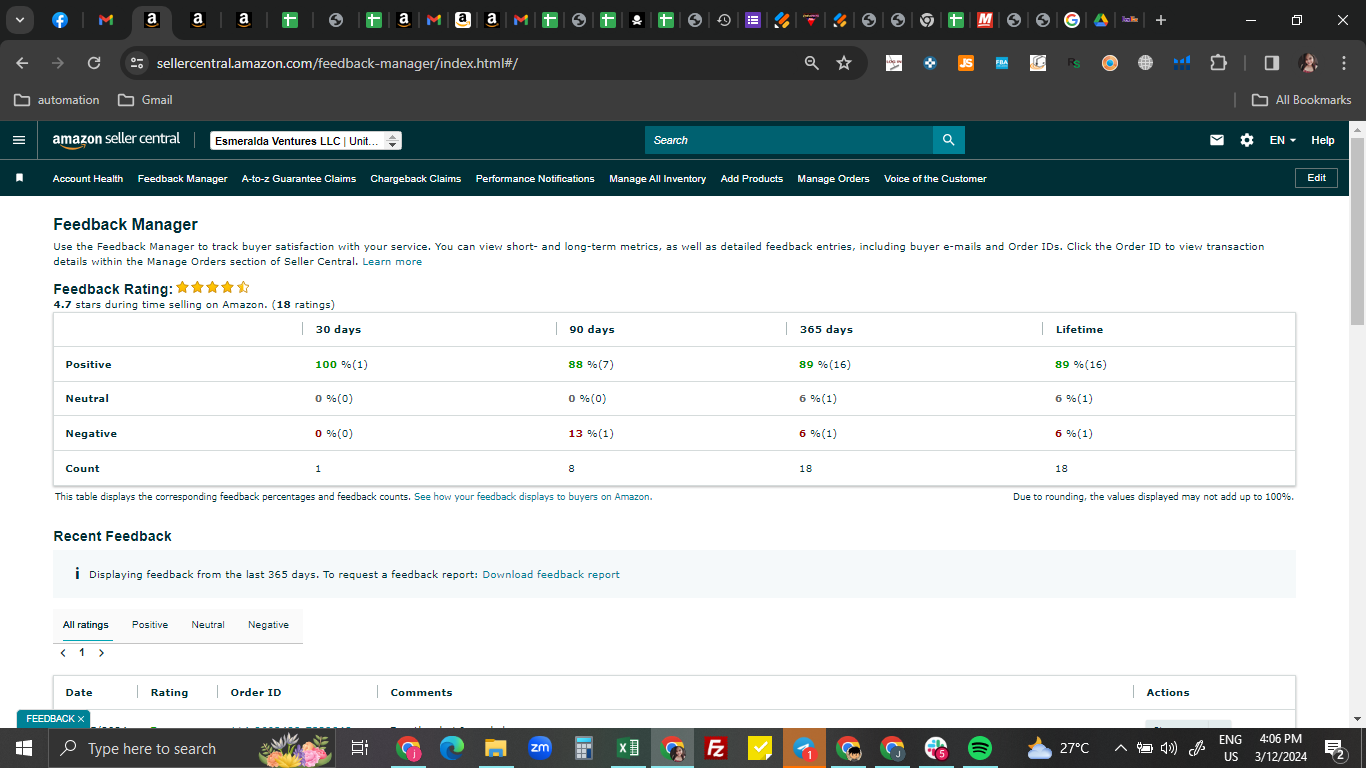Viewport: 1366px width, 768px height.
Task: Open a new browser tab with the plus icon
Action: [1160, 20]
